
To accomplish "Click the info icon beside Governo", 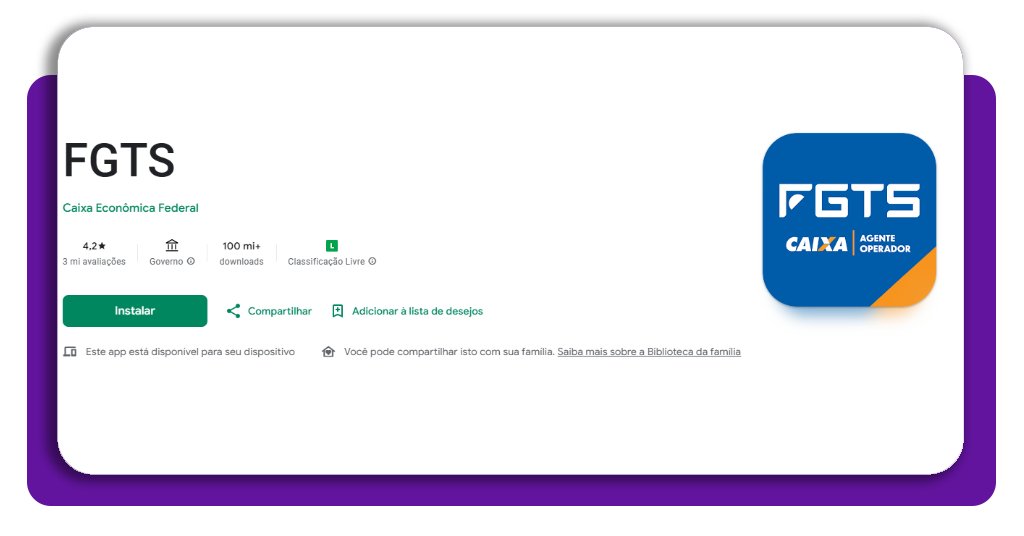I will click(x=191, y=261).
